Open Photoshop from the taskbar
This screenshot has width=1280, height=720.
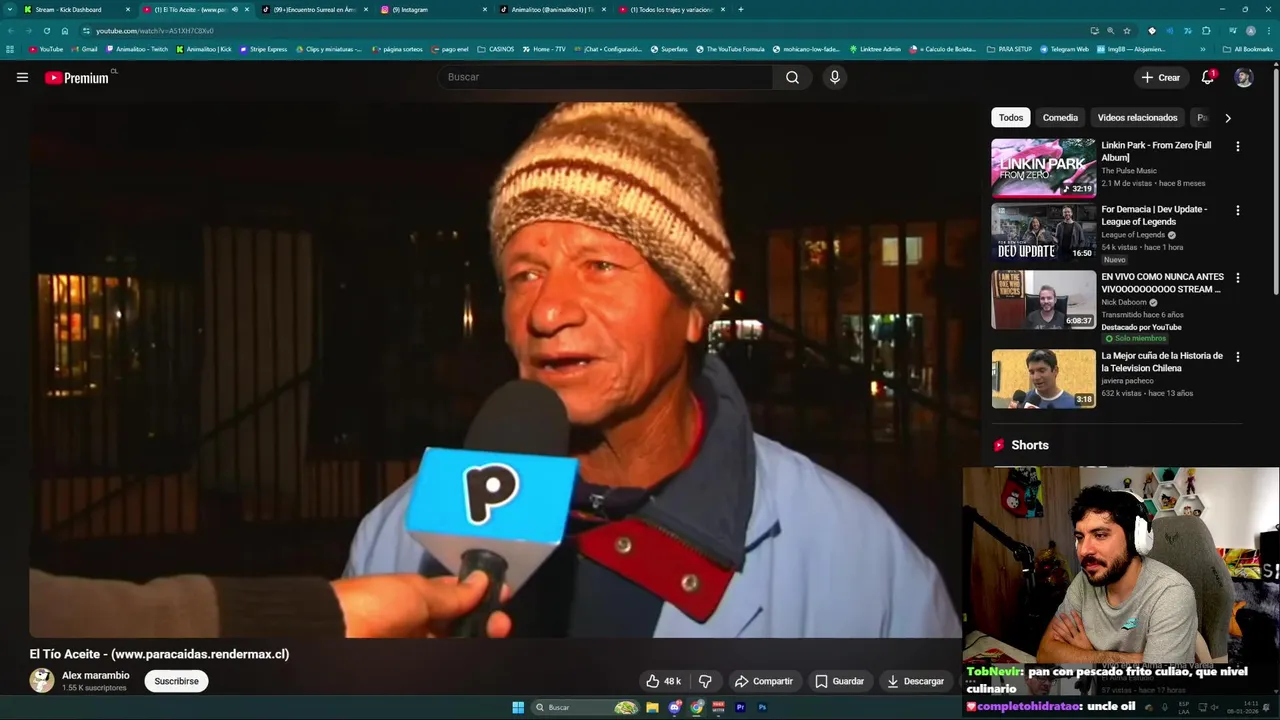point(763,708)
